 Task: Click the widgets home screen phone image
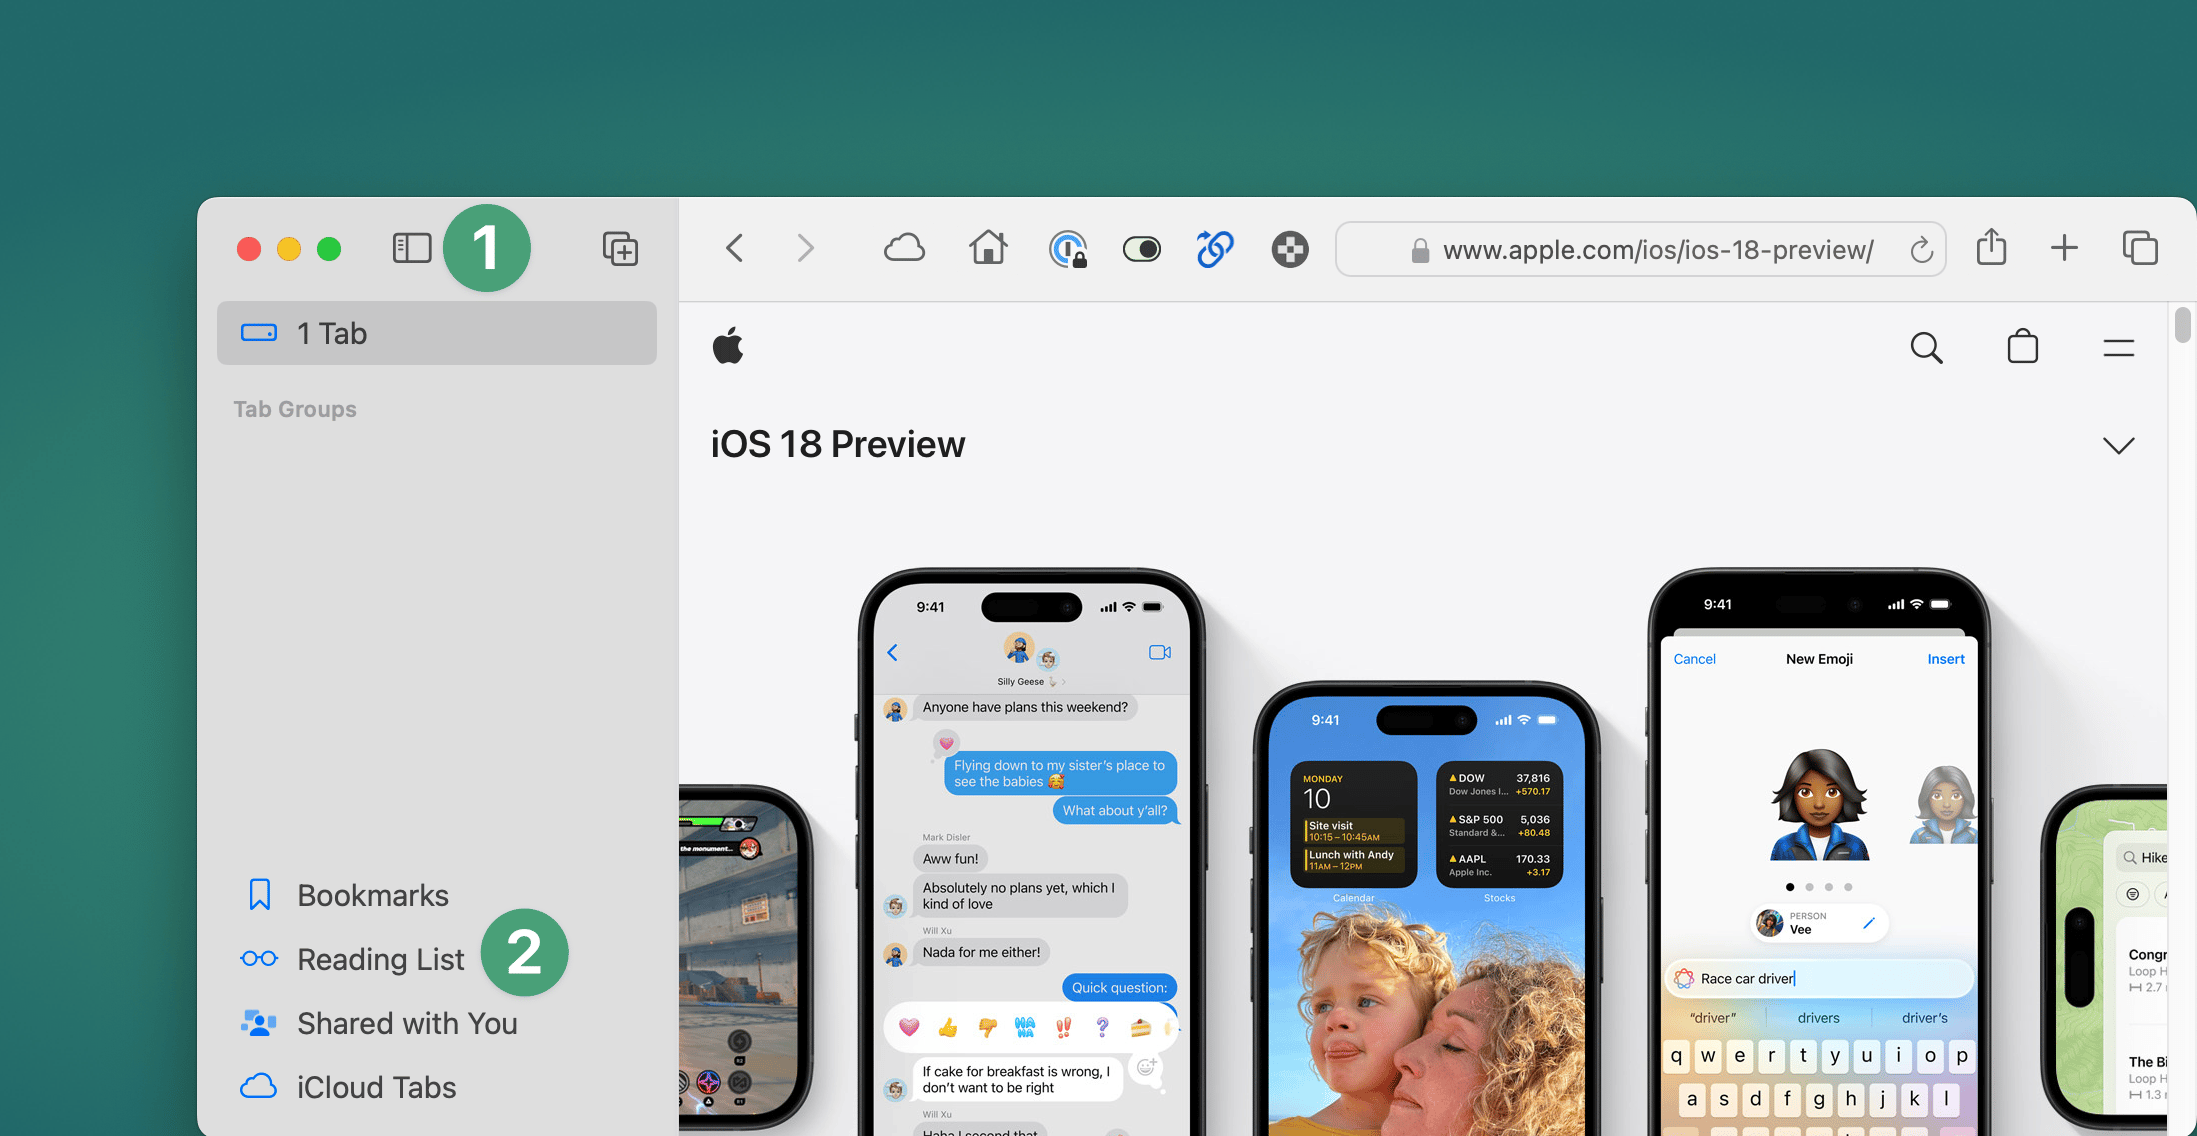[x=1426, y=908]
